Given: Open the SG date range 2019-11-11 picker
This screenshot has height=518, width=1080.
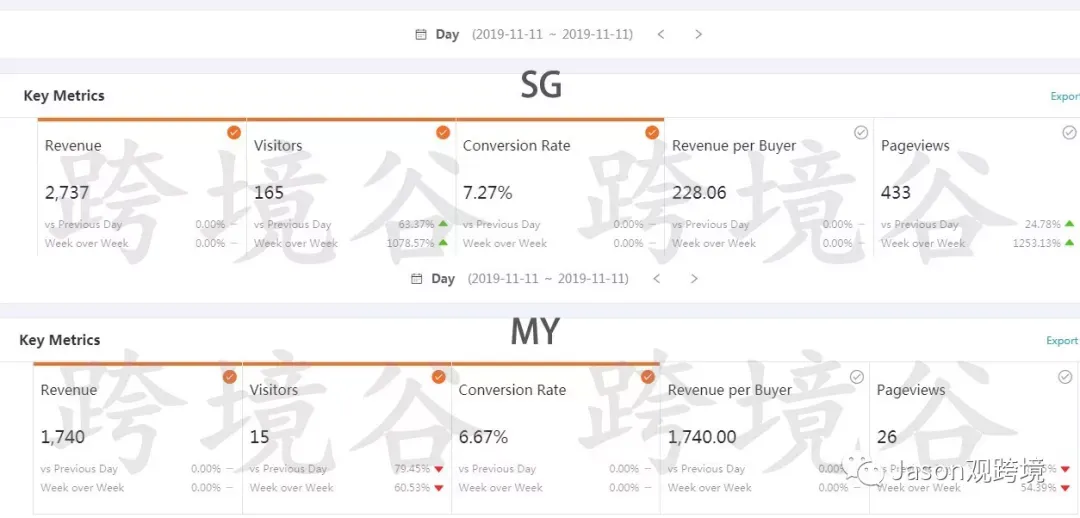Looking at the screenshot, I should (552, 35).
